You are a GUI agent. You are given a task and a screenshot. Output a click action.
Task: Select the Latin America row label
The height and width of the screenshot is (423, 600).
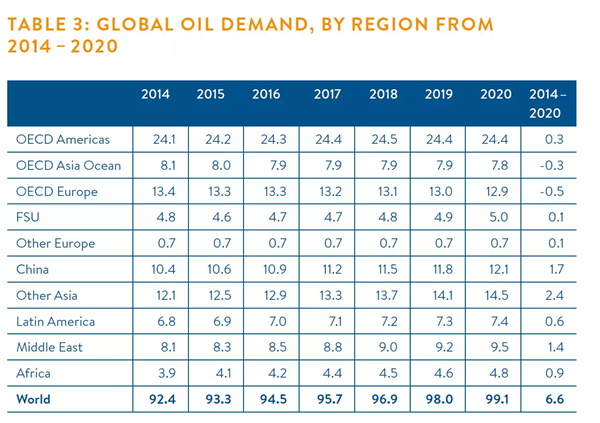57,321
